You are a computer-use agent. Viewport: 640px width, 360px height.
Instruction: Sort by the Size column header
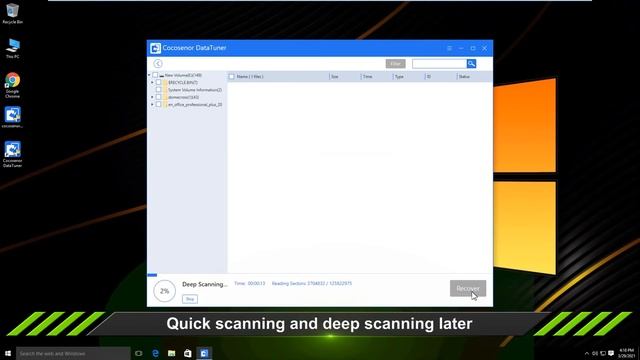(335, 77)
